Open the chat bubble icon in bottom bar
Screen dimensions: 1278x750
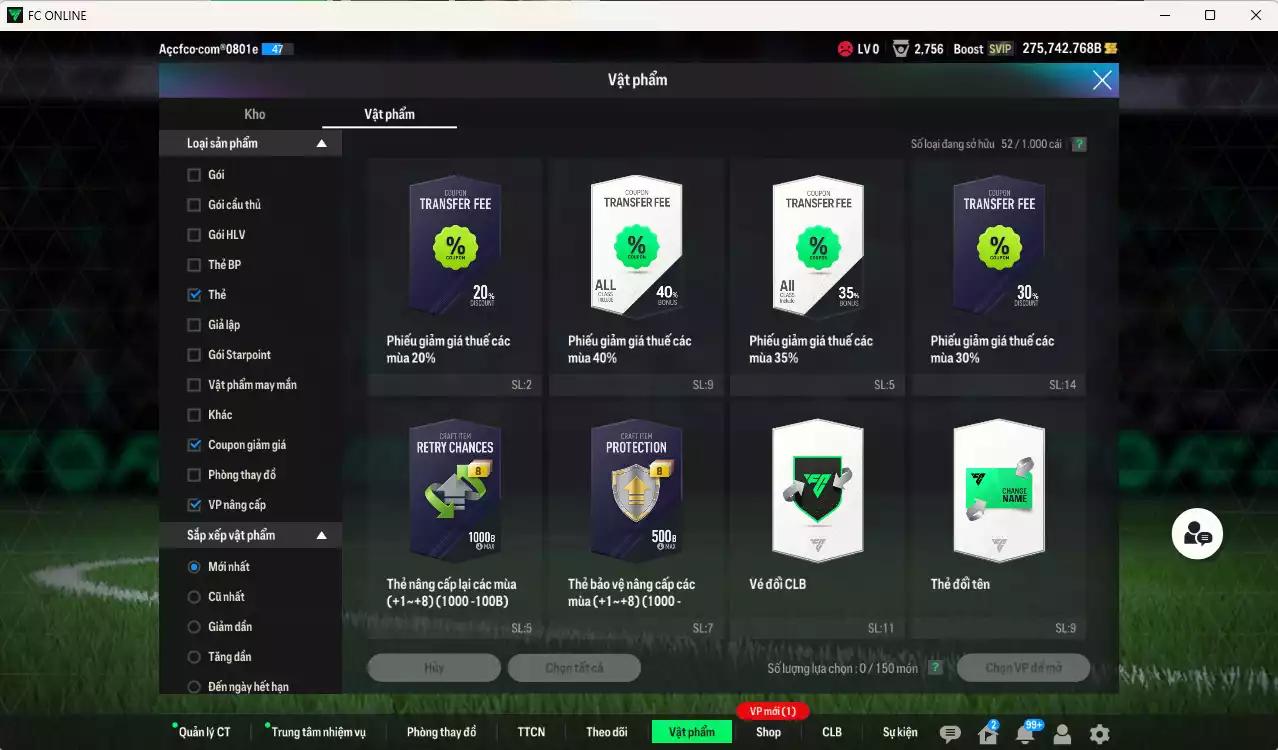[950, 734]
